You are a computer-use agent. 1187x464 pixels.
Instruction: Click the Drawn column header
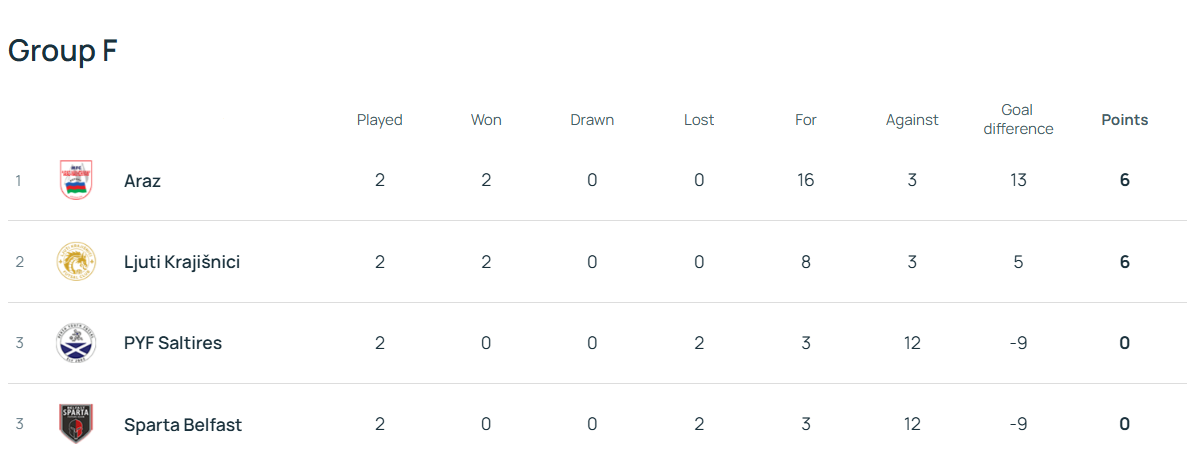tap(592, 120)
